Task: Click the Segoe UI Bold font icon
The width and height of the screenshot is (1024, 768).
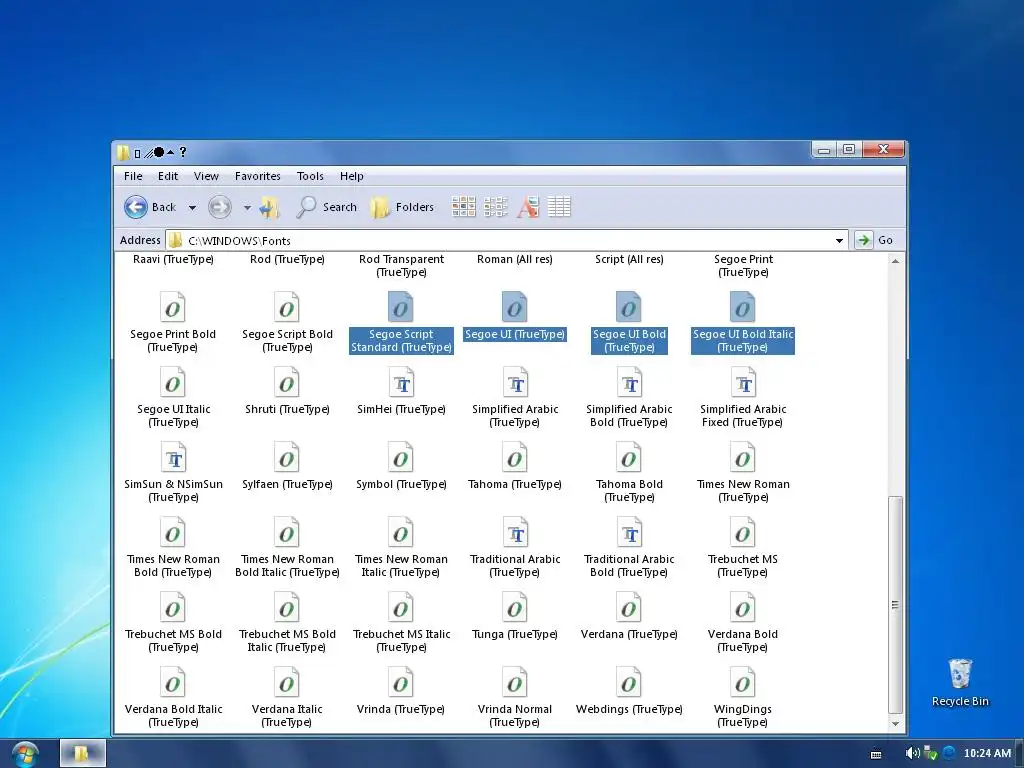Action: [629, 307]
